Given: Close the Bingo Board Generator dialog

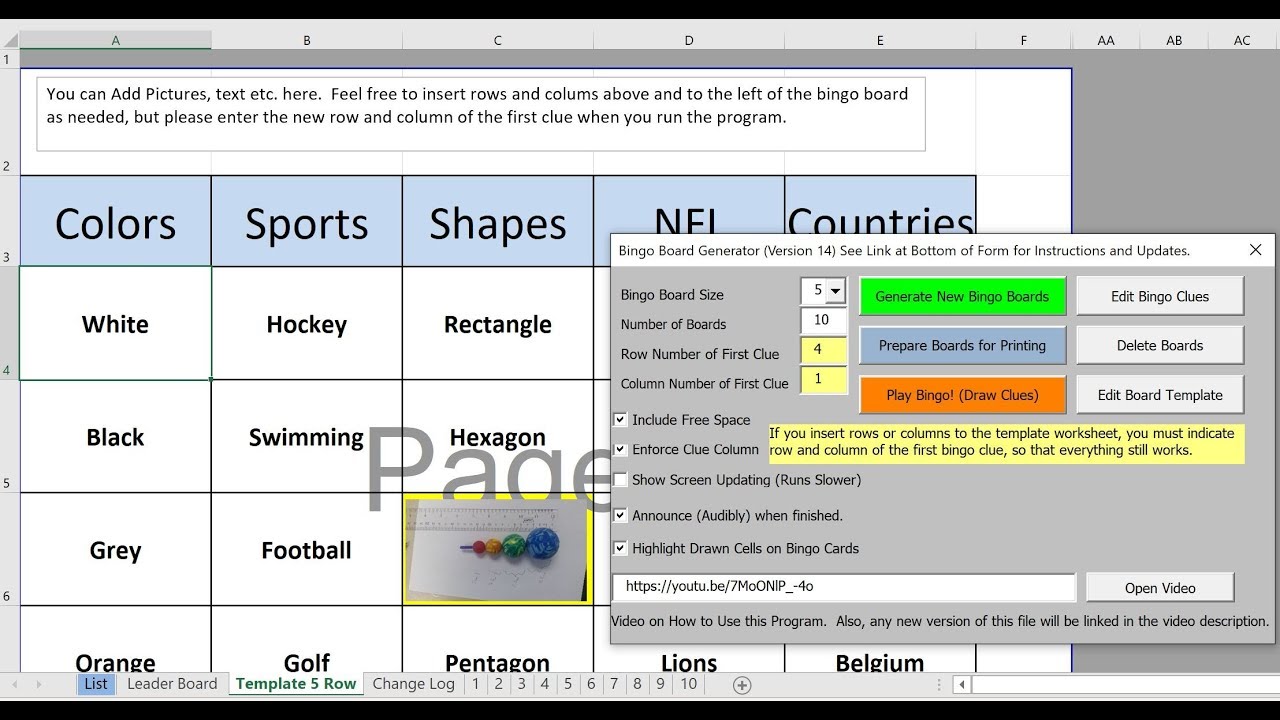Looking at the screenshot, I should coord(1256,250).
